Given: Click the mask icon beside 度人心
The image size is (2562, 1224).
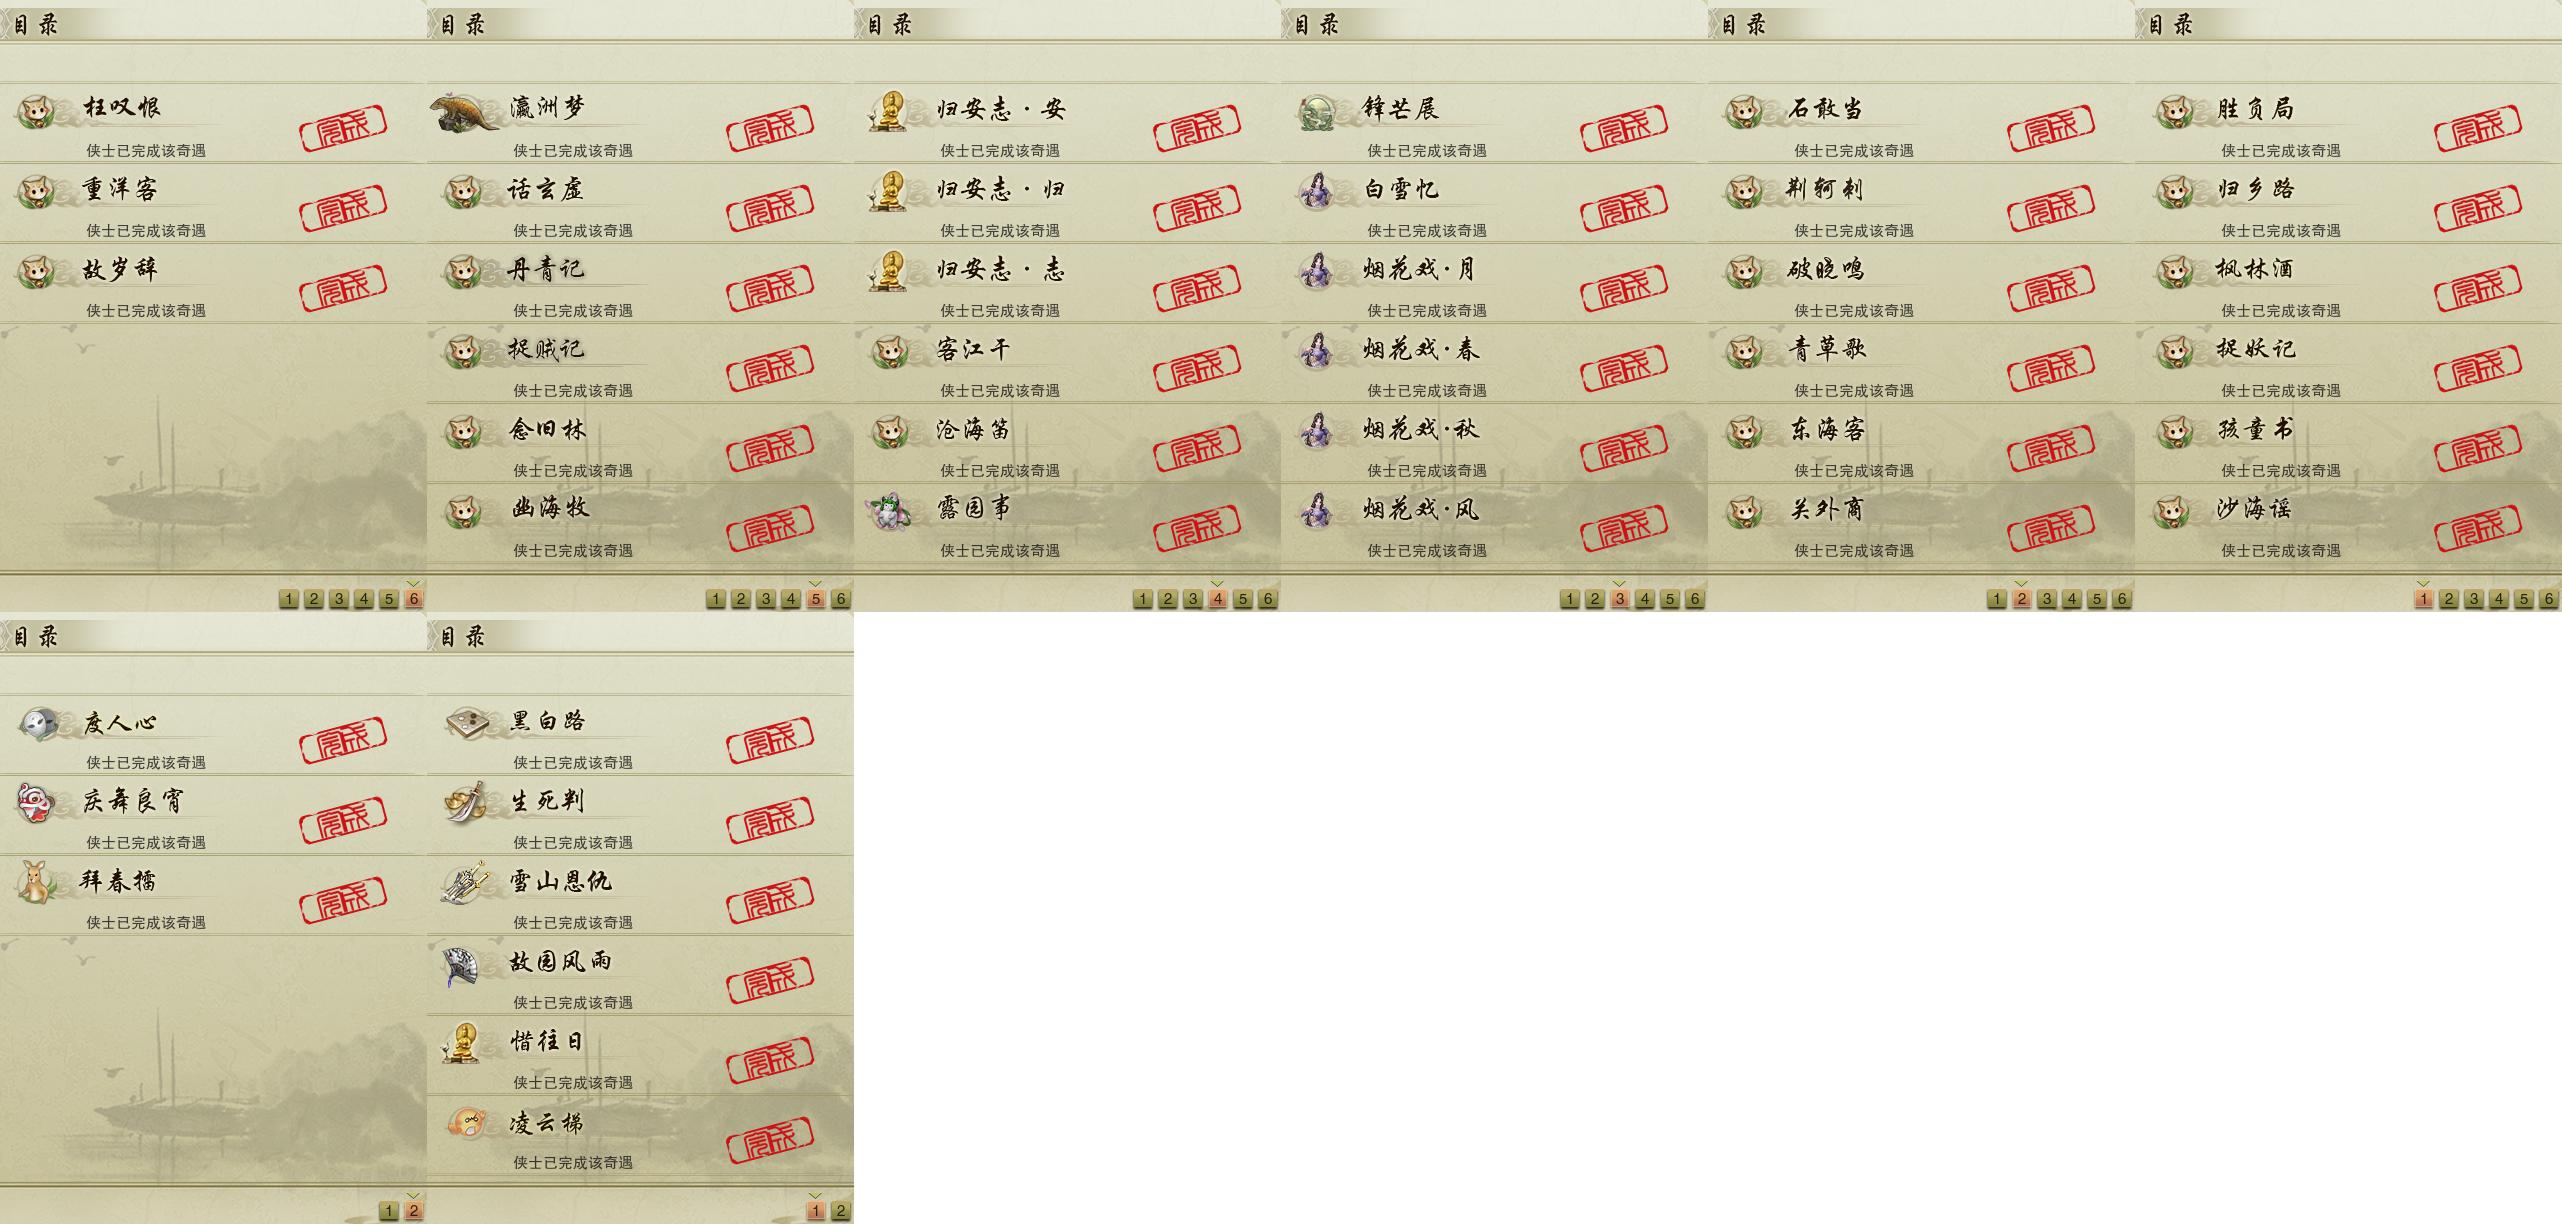Looking at the screenshot, I should click(38, 723).
